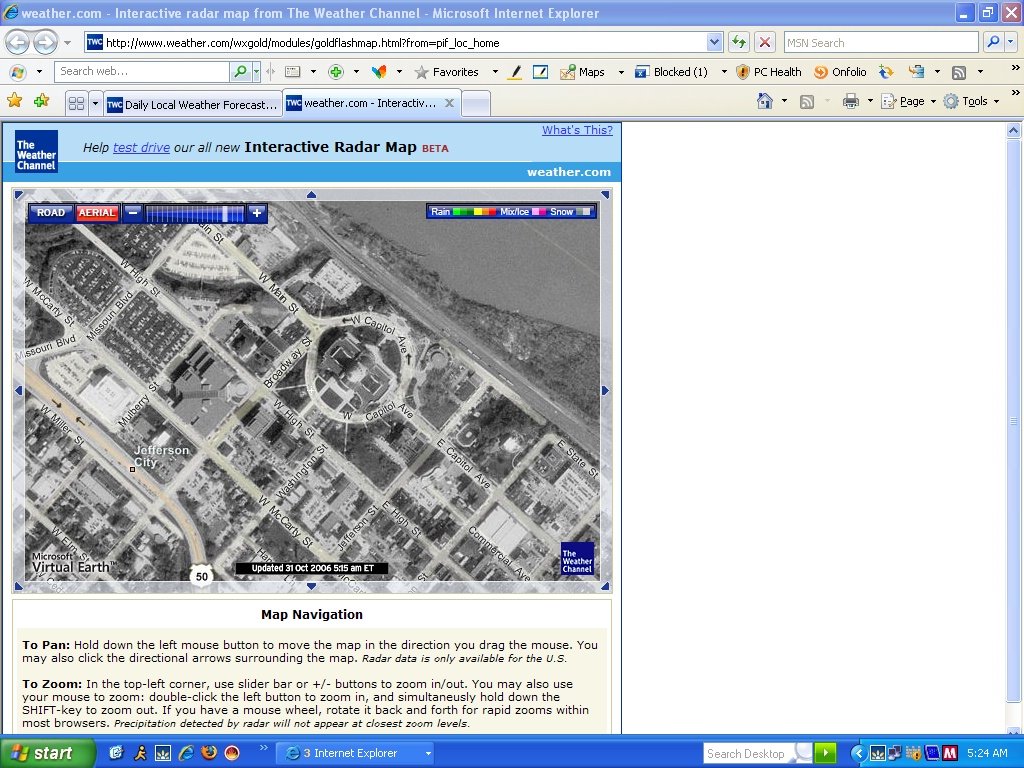
Task: Switch map to ROAD view
Action: click(x=51, y=213)
